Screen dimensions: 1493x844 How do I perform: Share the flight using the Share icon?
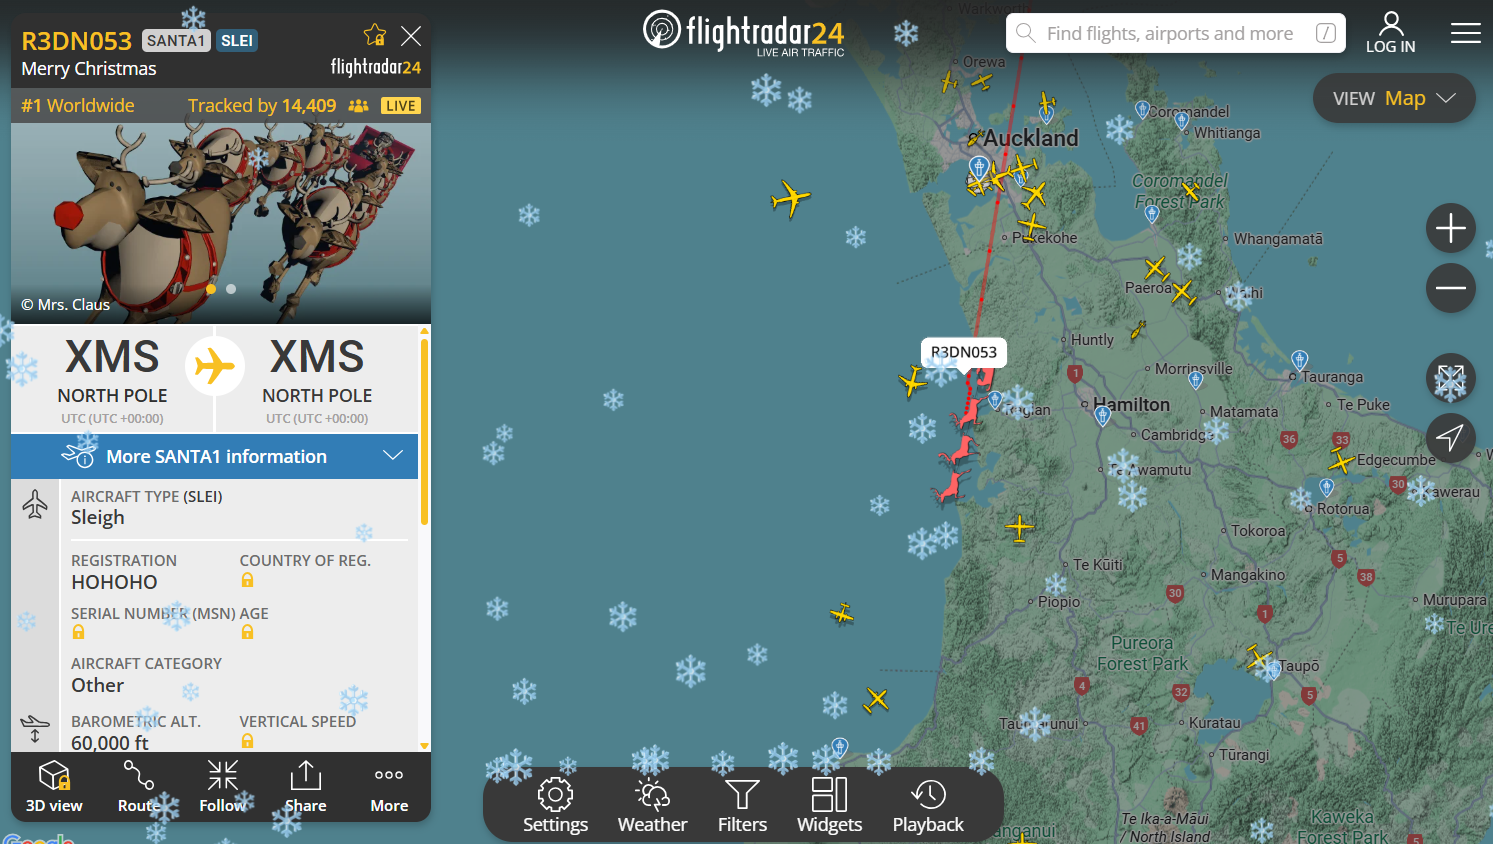pos(305,787)
